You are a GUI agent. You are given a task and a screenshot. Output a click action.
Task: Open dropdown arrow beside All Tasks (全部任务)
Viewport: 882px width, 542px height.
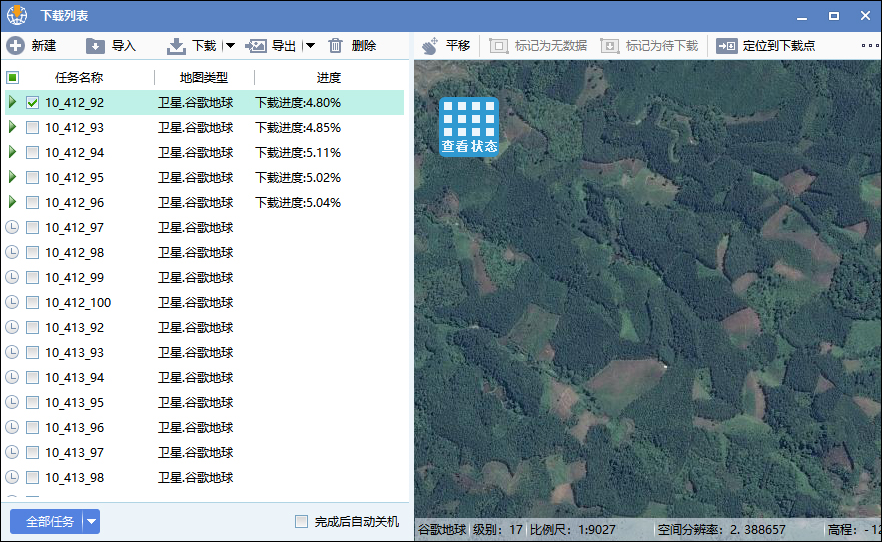91,522
